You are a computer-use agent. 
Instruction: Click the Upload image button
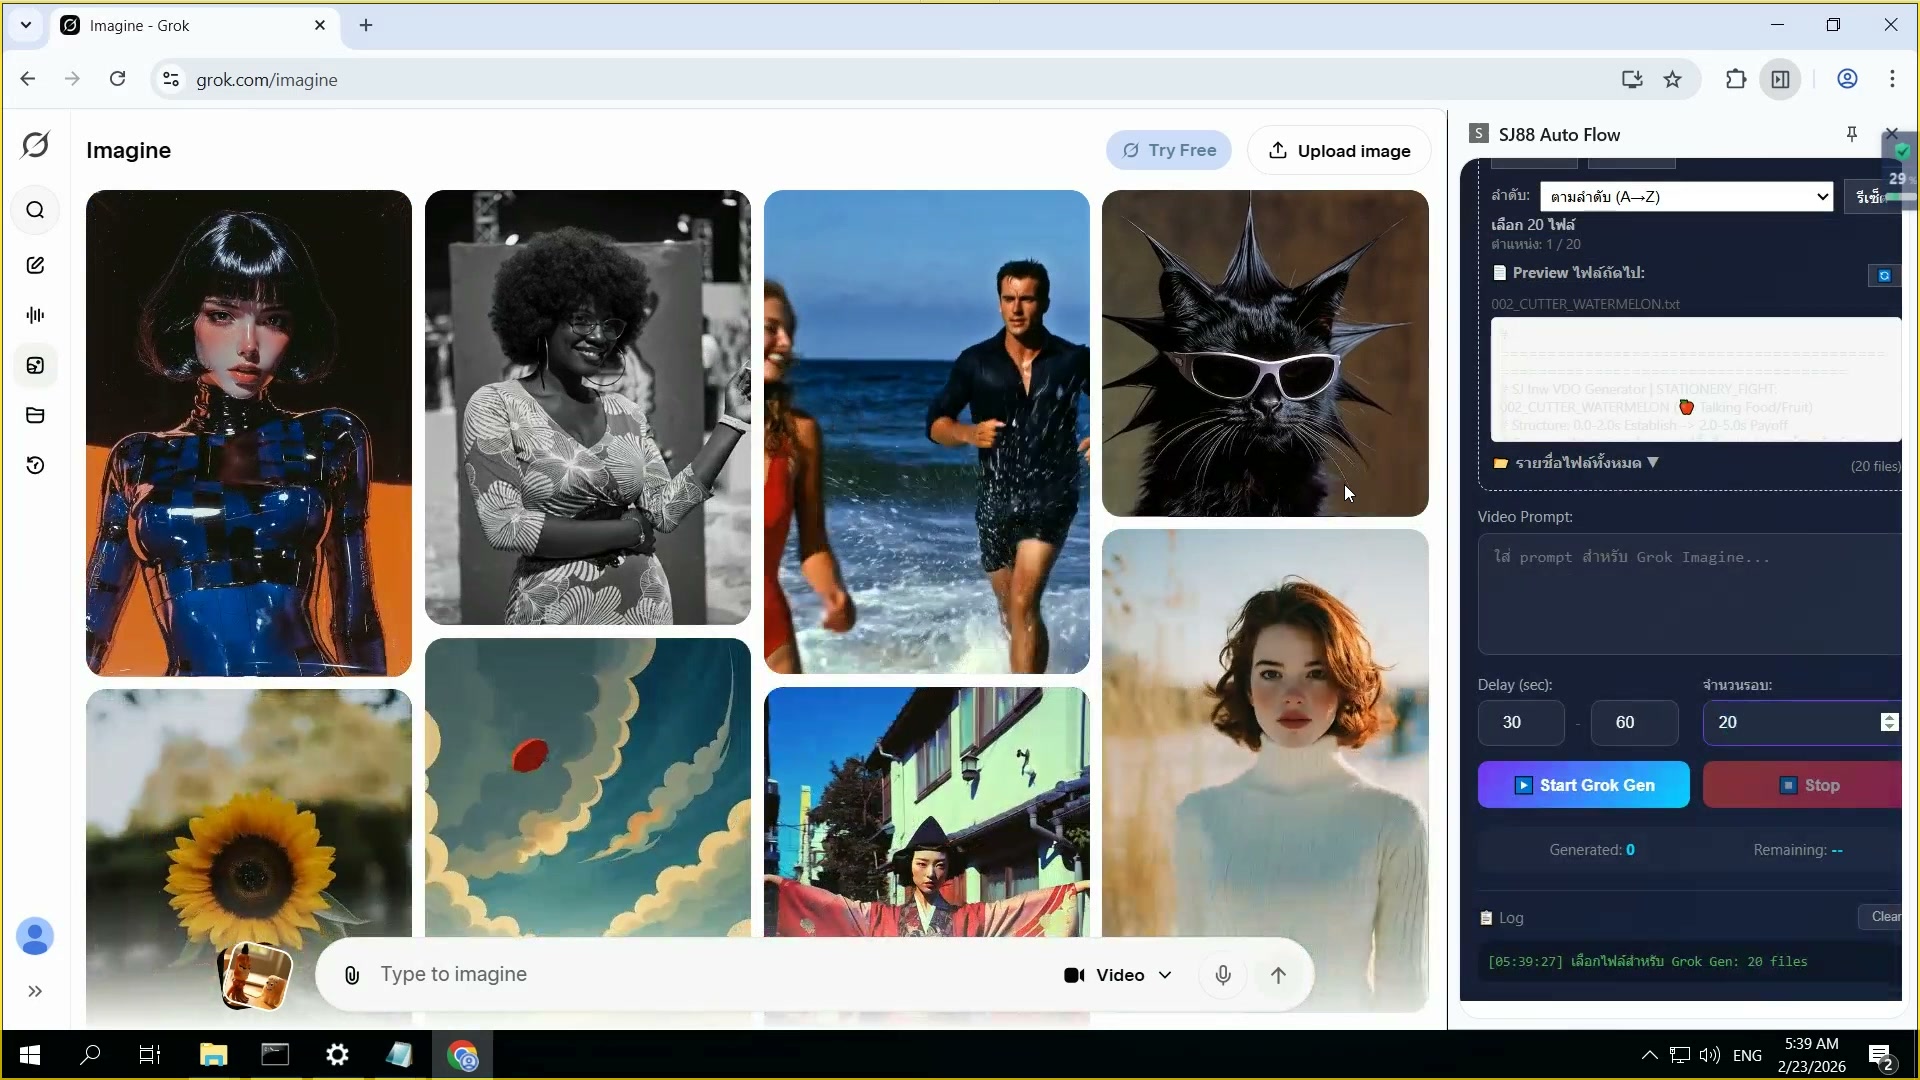tap(1339, 150)
